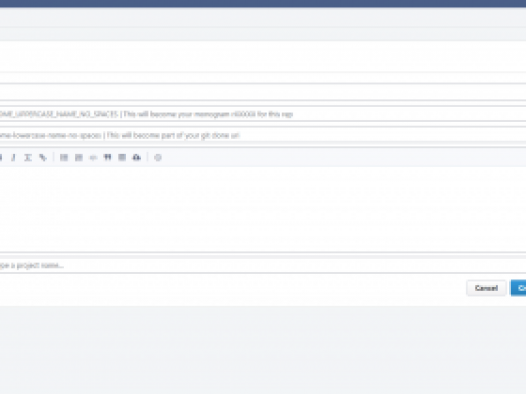Insert a bulleted list
The height and width of the screenshot is (394, 526).
coord(64,157)
